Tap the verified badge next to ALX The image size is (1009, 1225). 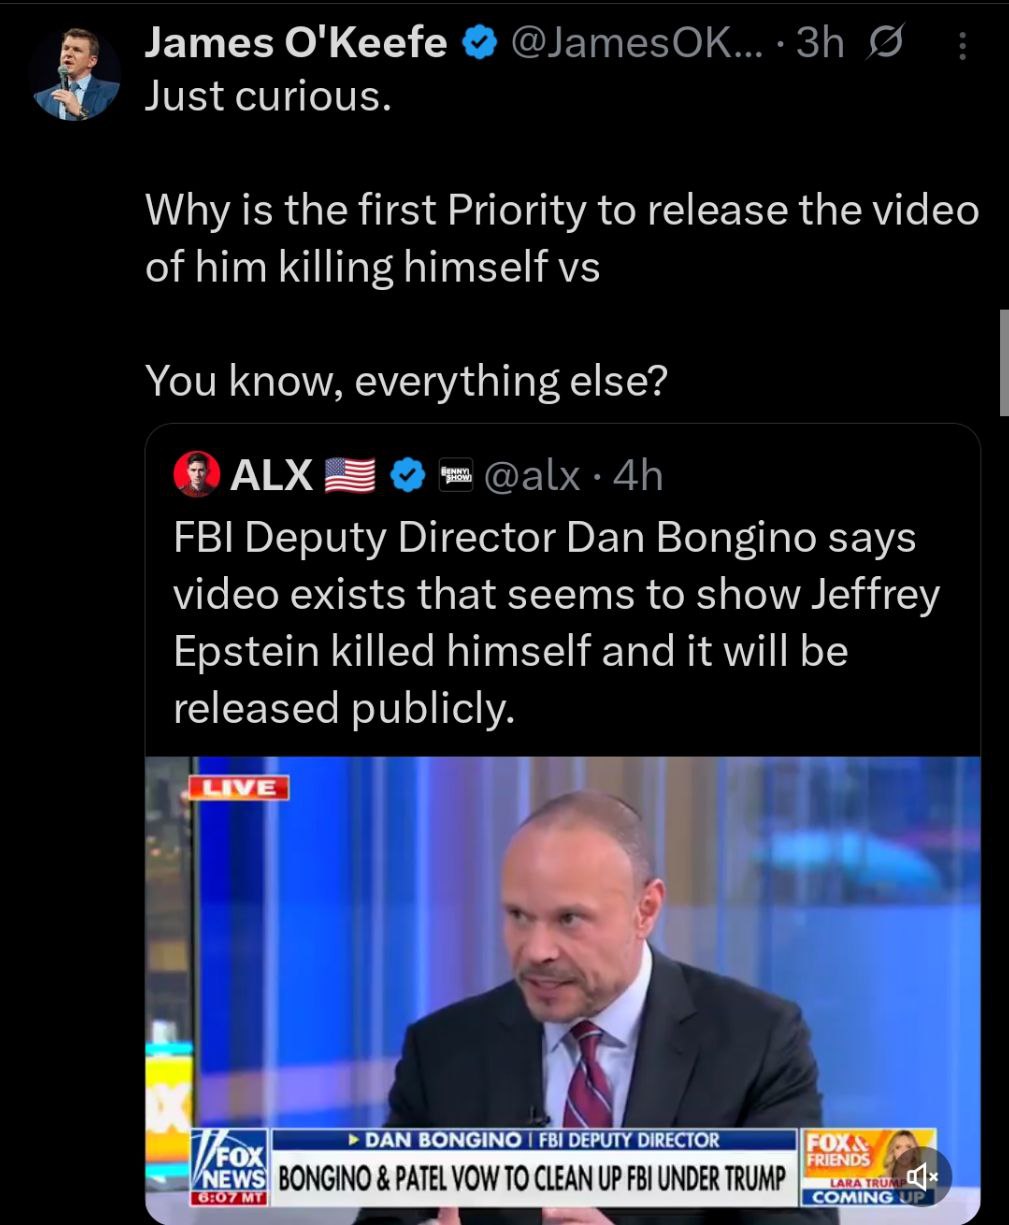coord(405,476)
